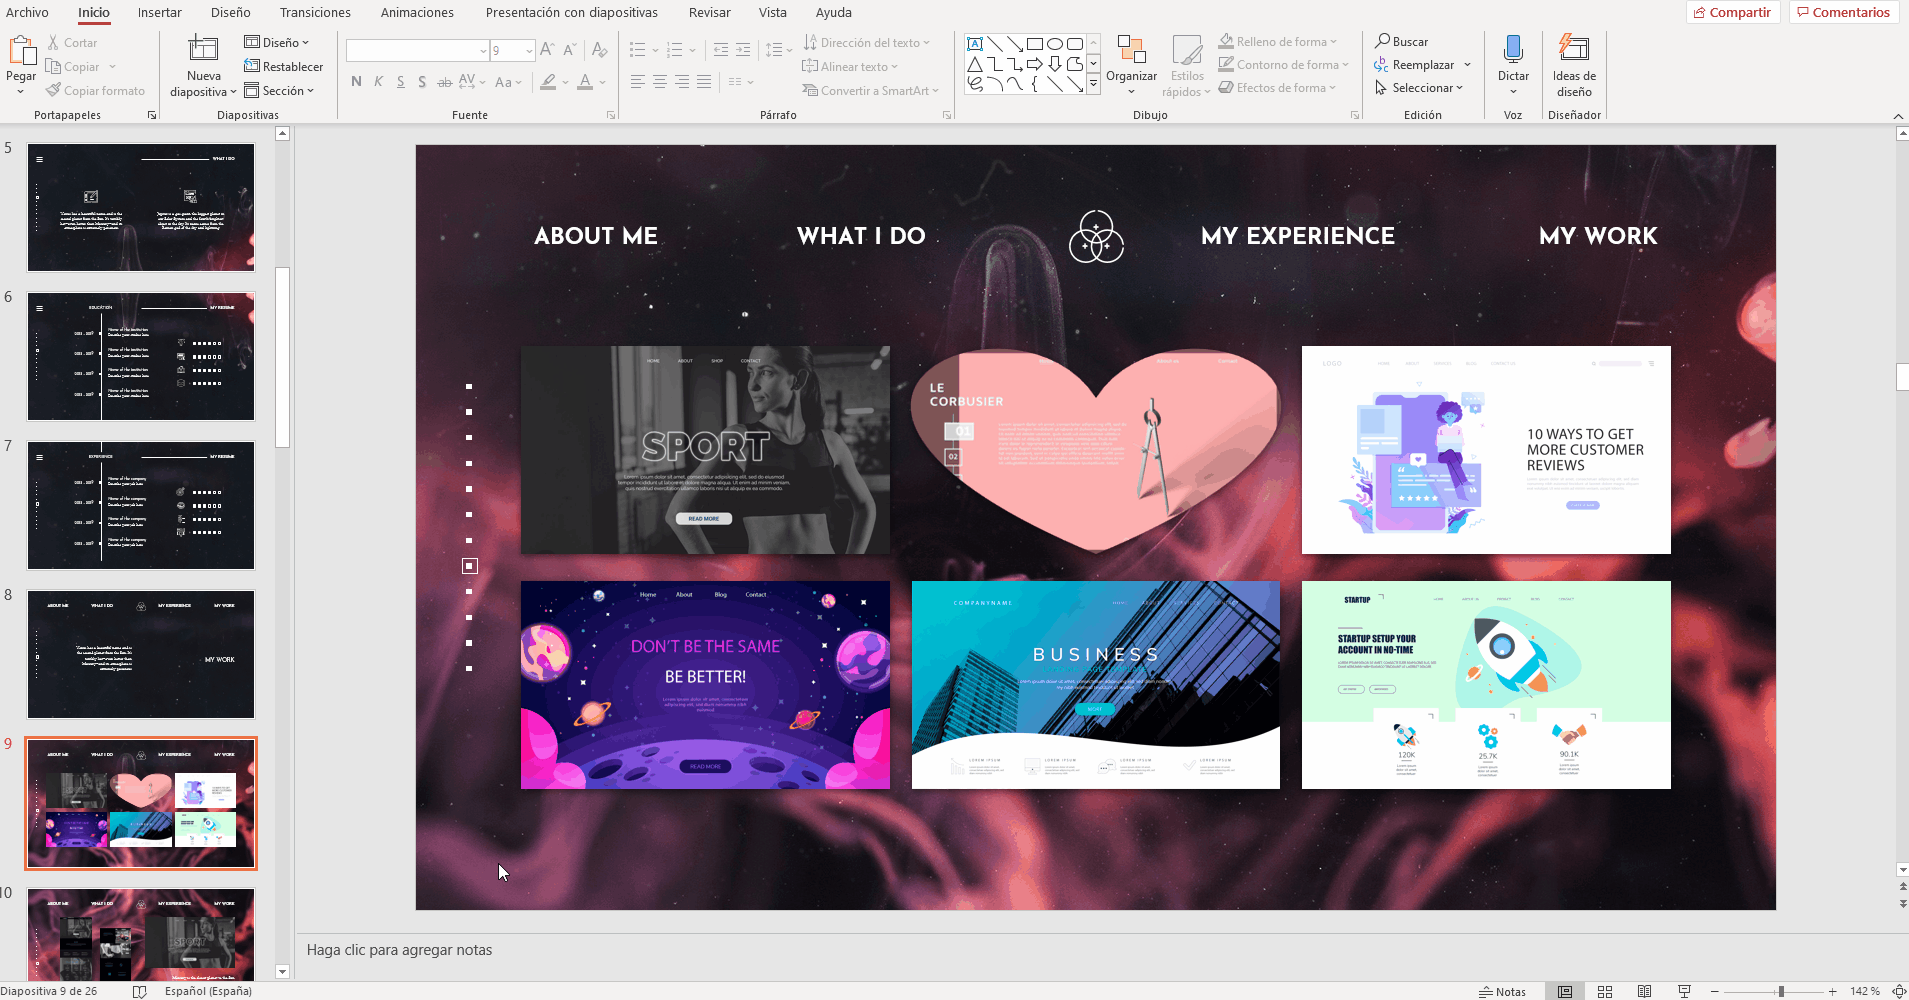Open the Seleccionar dropdown
Image resolution: width=1909 pixels, height=1000 pixels.
click(x=1419, y=87)
